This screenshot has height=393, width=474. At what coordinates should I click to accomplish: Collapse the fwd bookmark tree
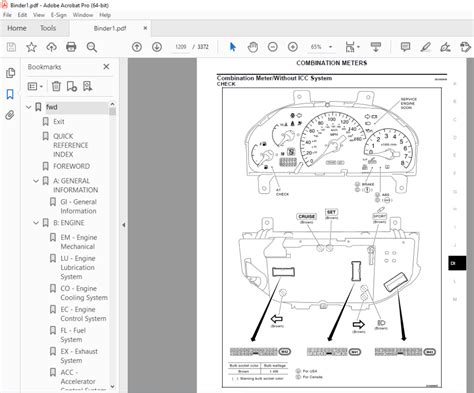pyautogui.click(x=29, y=107)
